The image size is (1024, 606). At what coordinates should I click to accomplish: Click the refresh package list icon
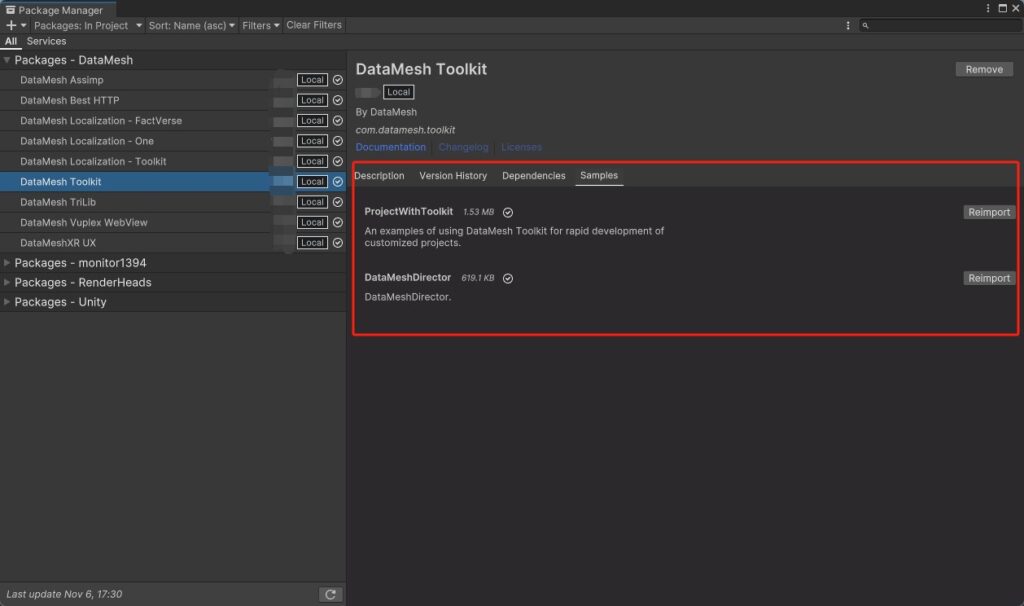331,595
